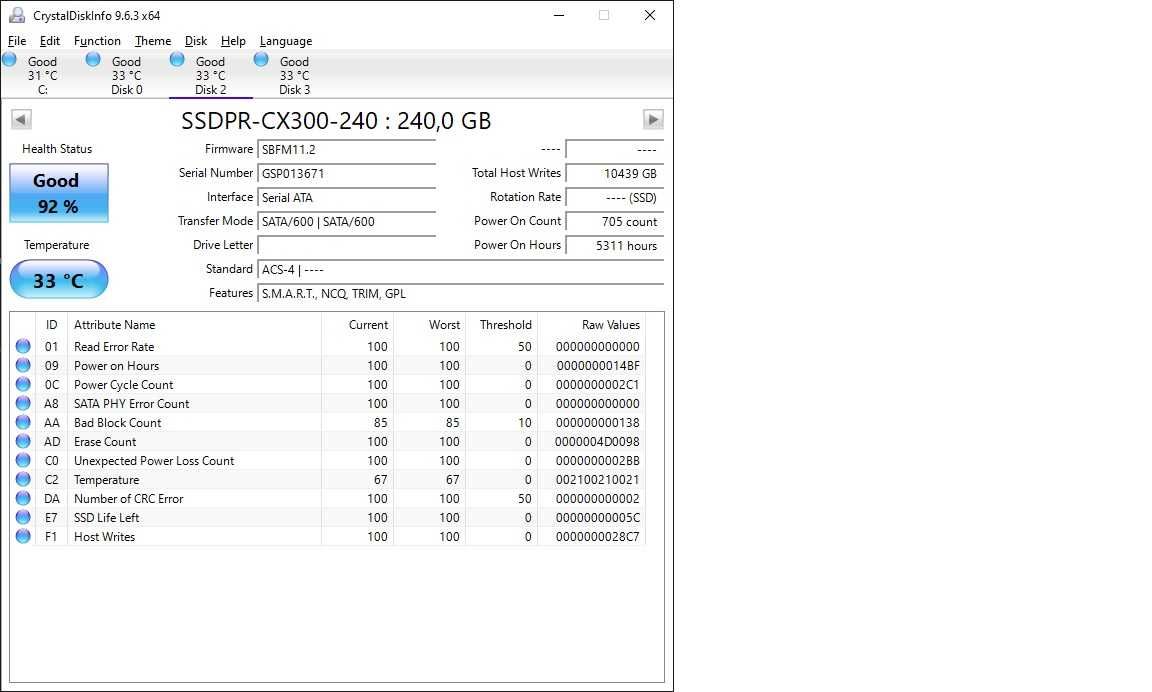Go to next disk with right arrow
Viewport: 1152px width, 692px height.
[x=653, y=119]
